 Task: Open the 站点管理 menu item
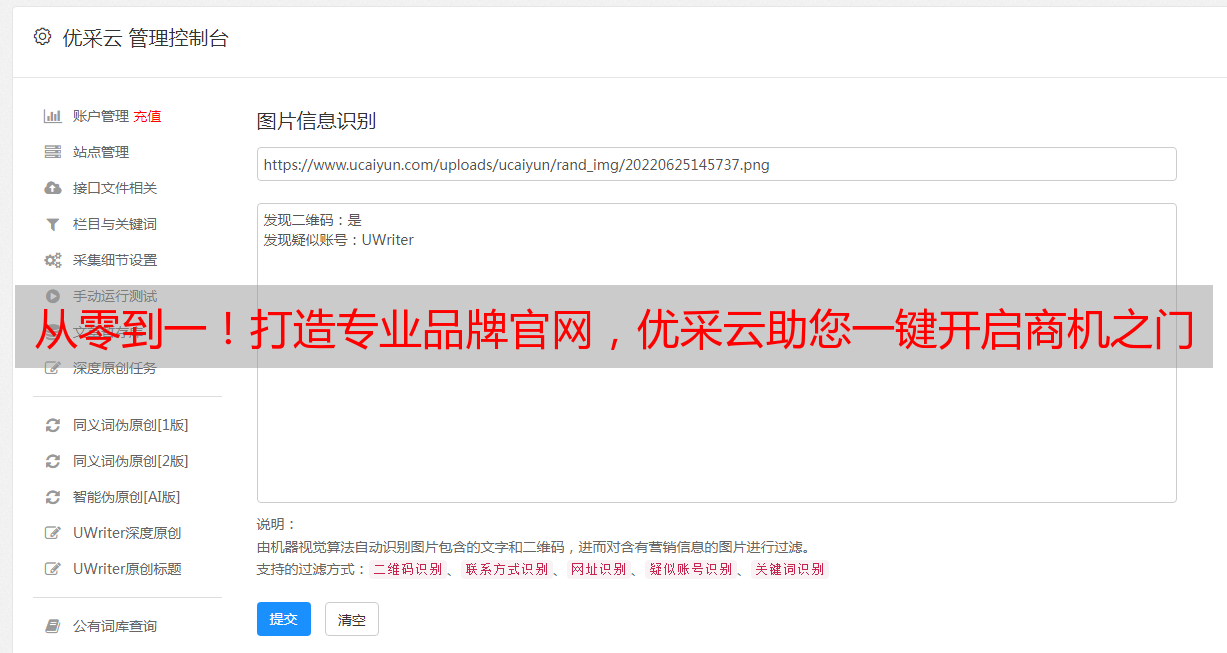101,152
